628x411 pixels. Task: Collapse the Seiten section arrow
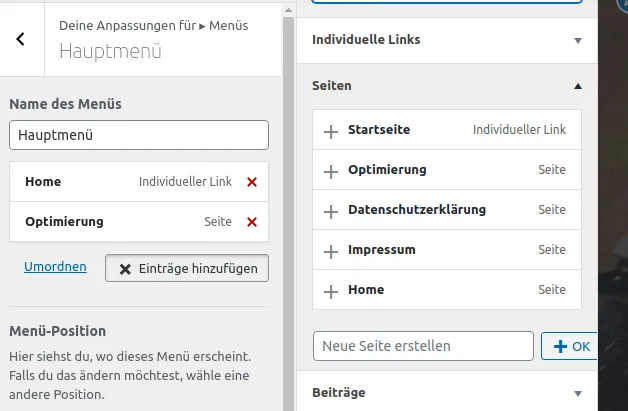click(578, 86)
